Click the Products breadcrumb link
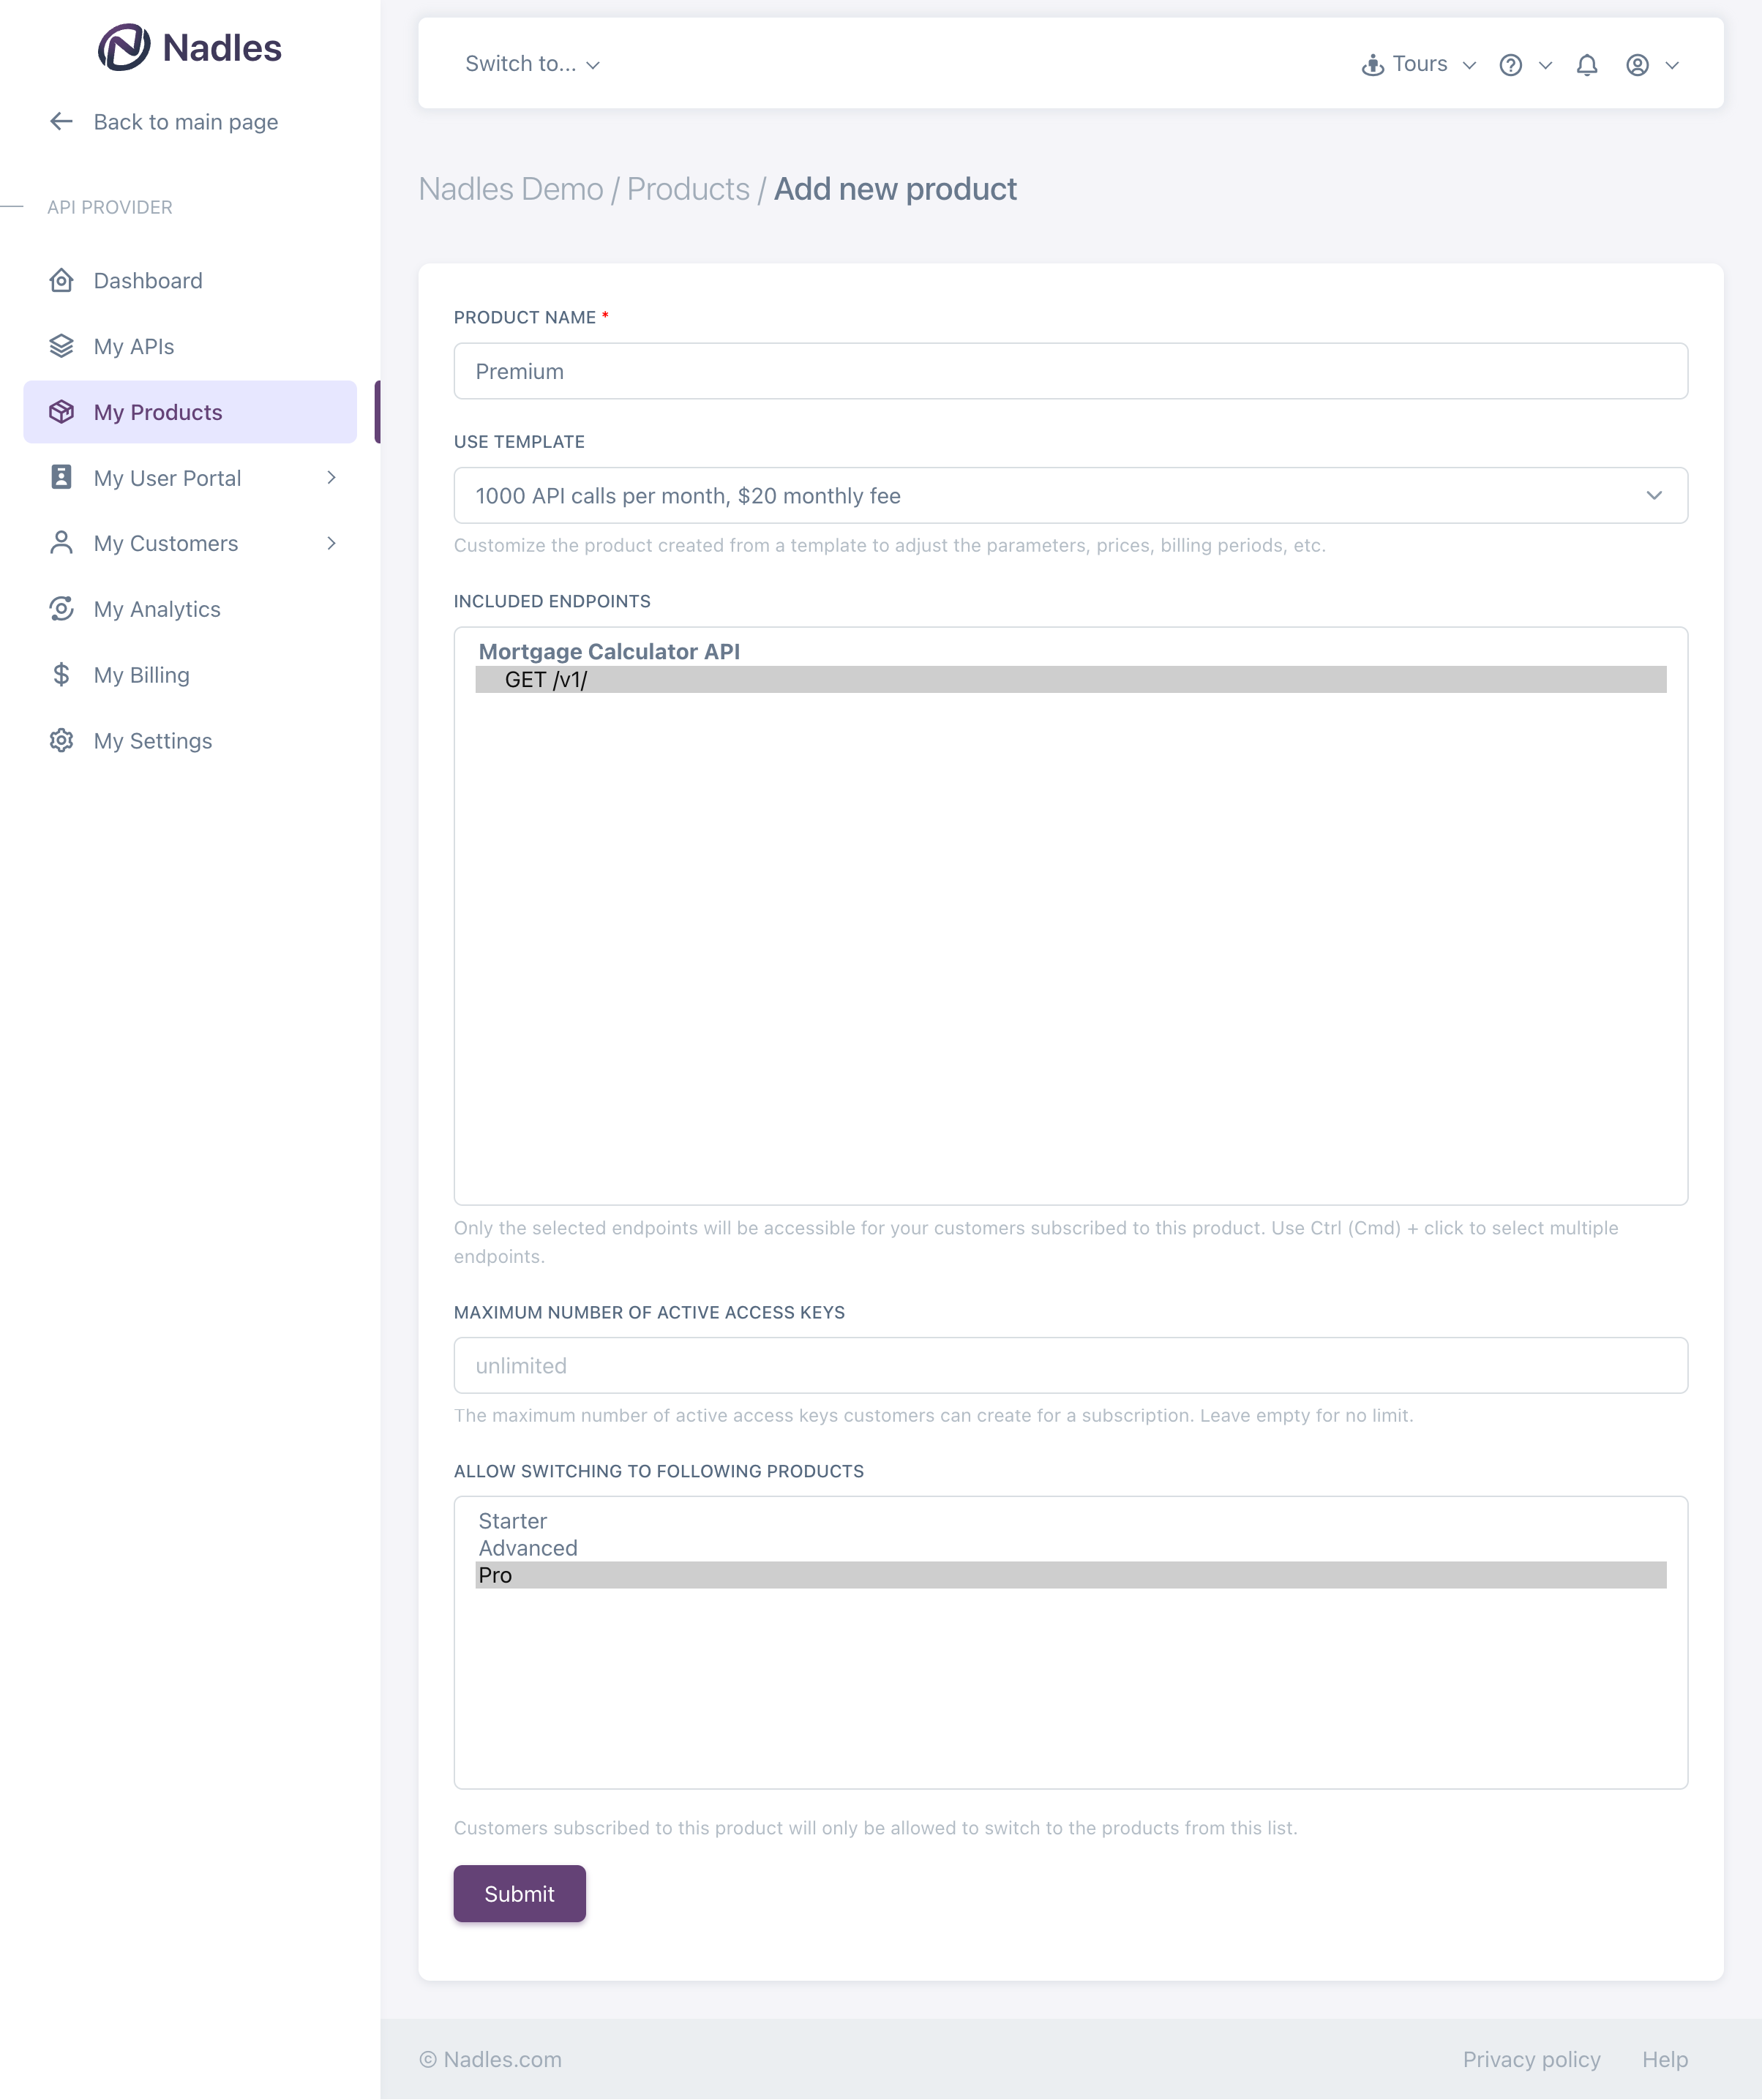The image size is (1762, 2100). 688,189
